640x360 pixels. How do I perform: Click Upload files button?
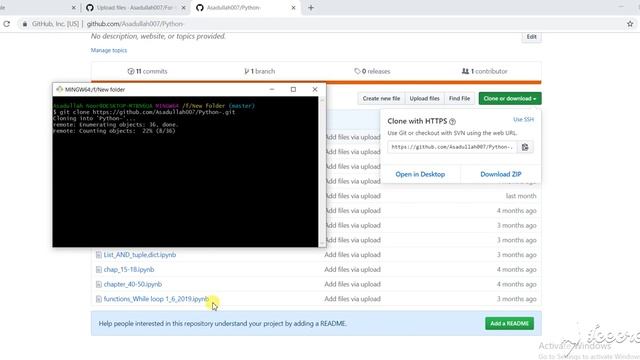(424, 98)
